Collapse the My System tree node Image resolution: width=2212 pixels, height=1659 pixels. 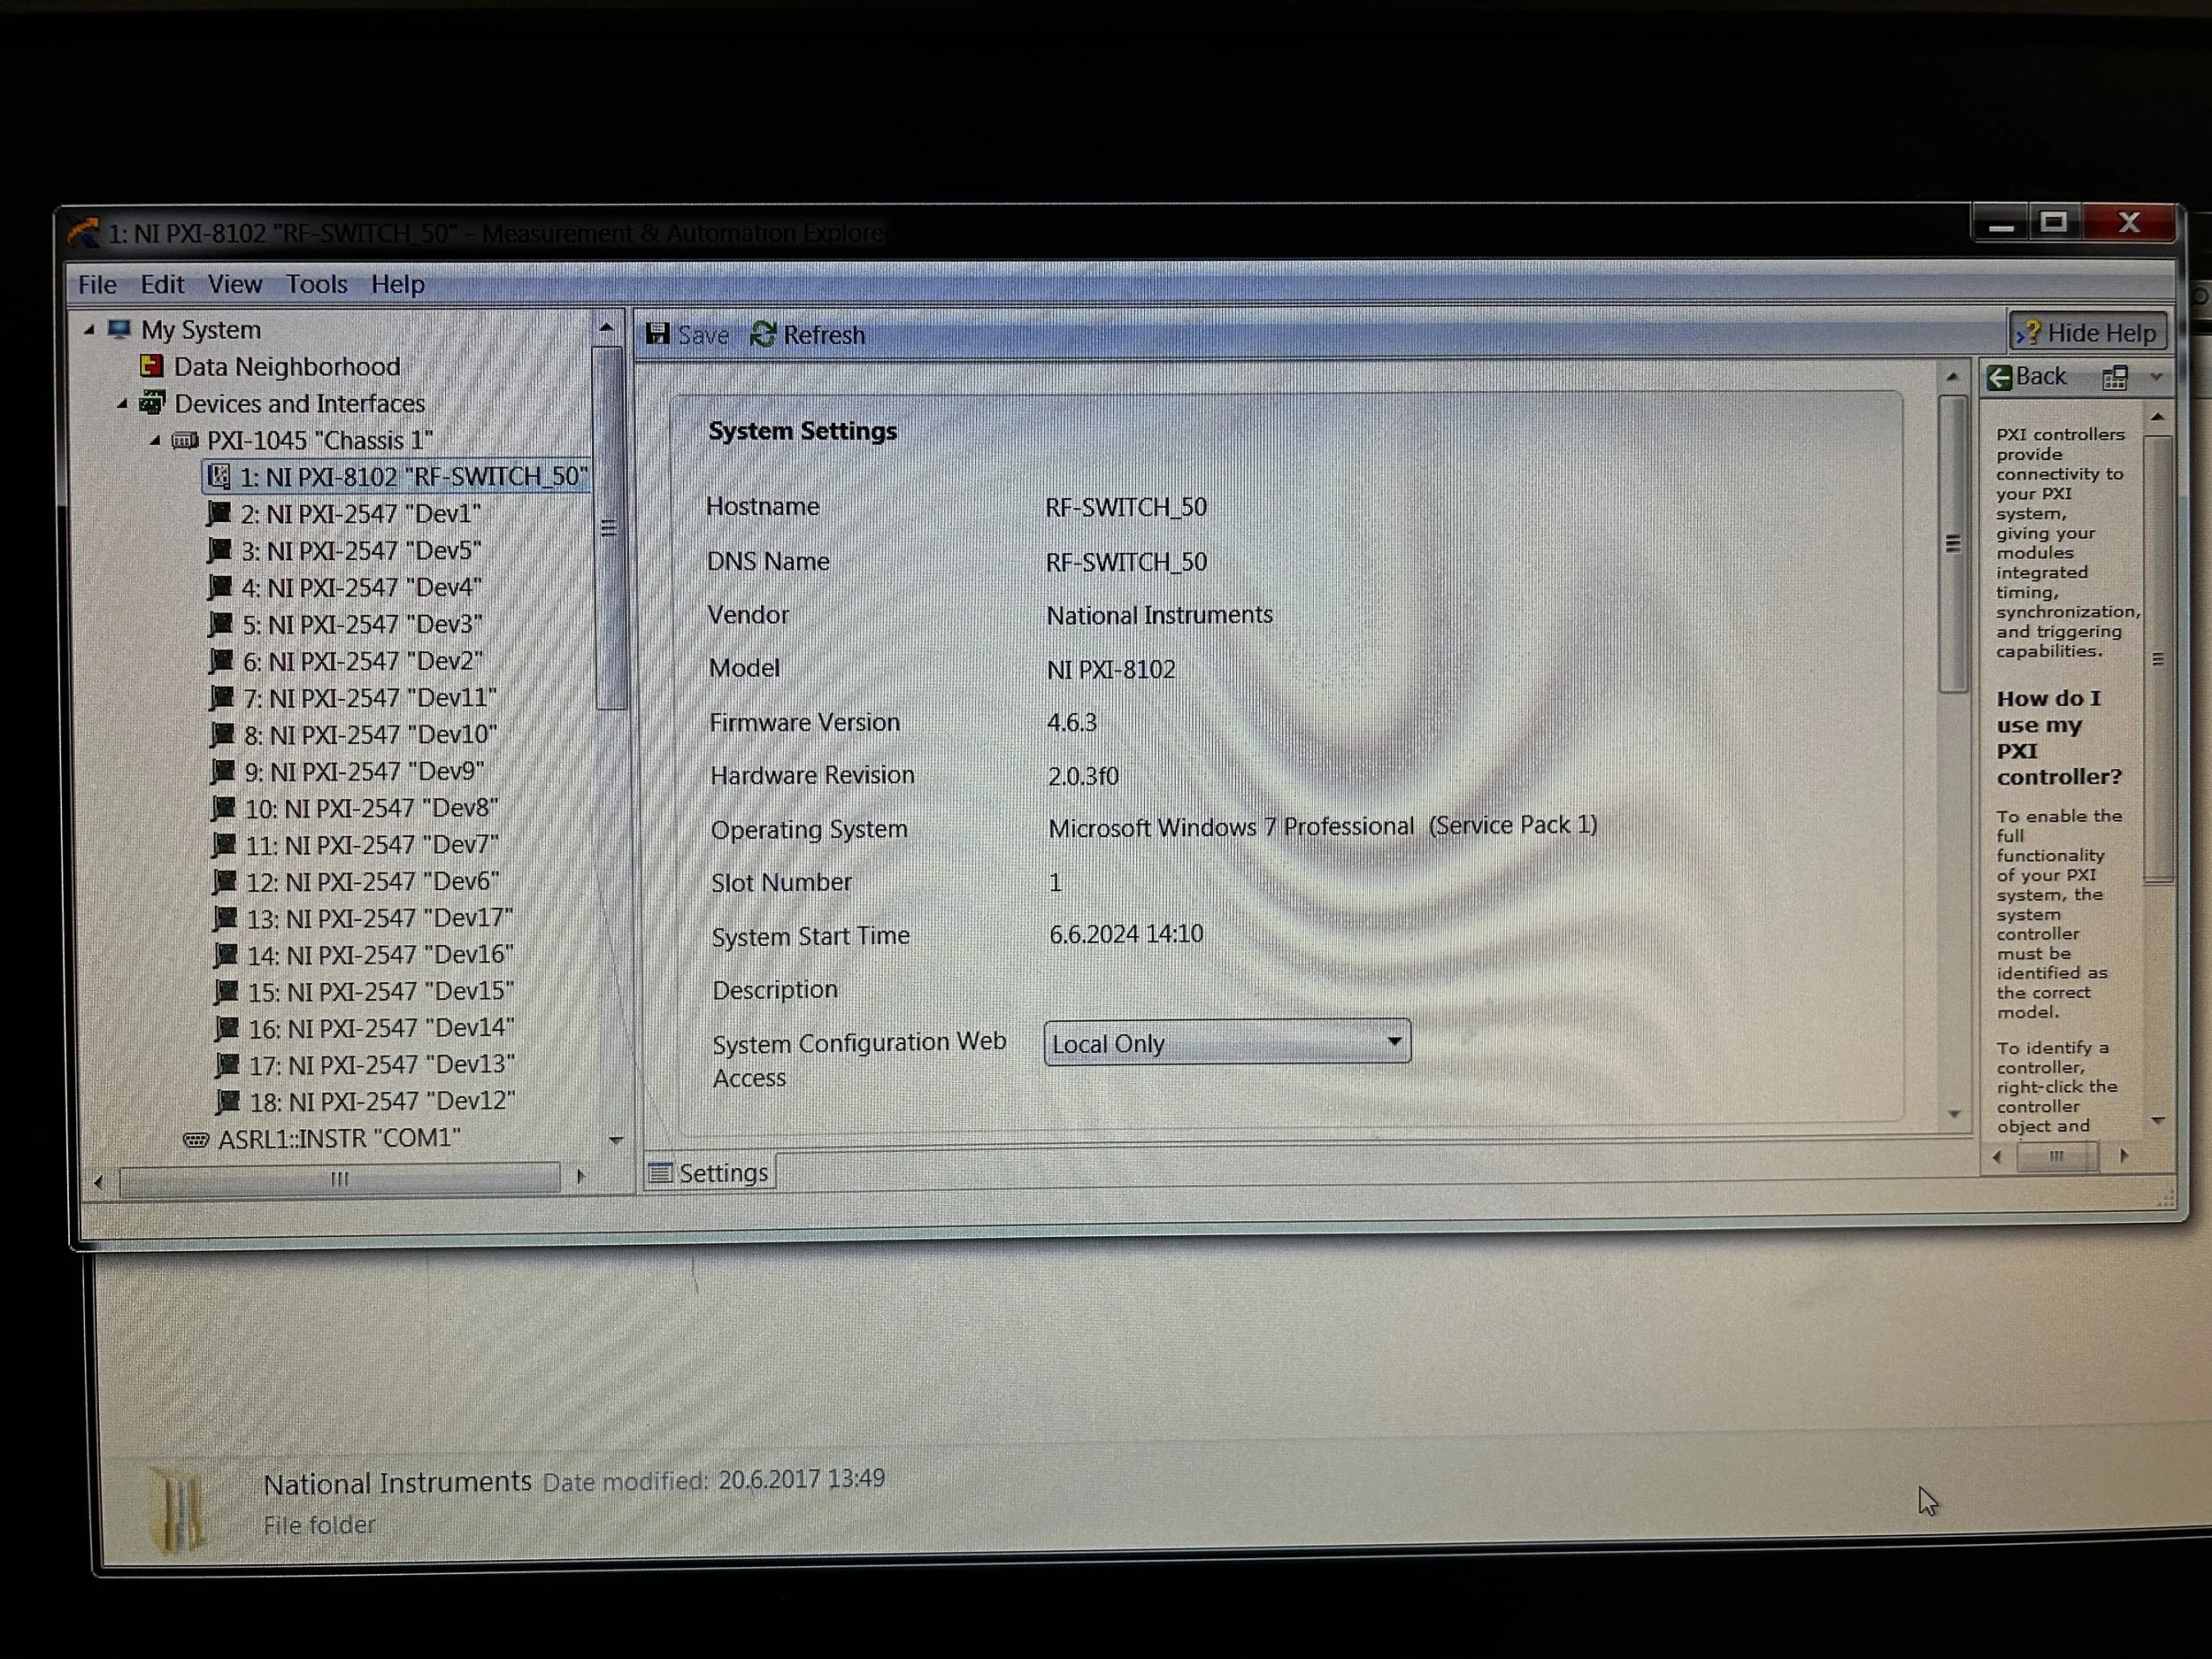[x=90, y=329]
